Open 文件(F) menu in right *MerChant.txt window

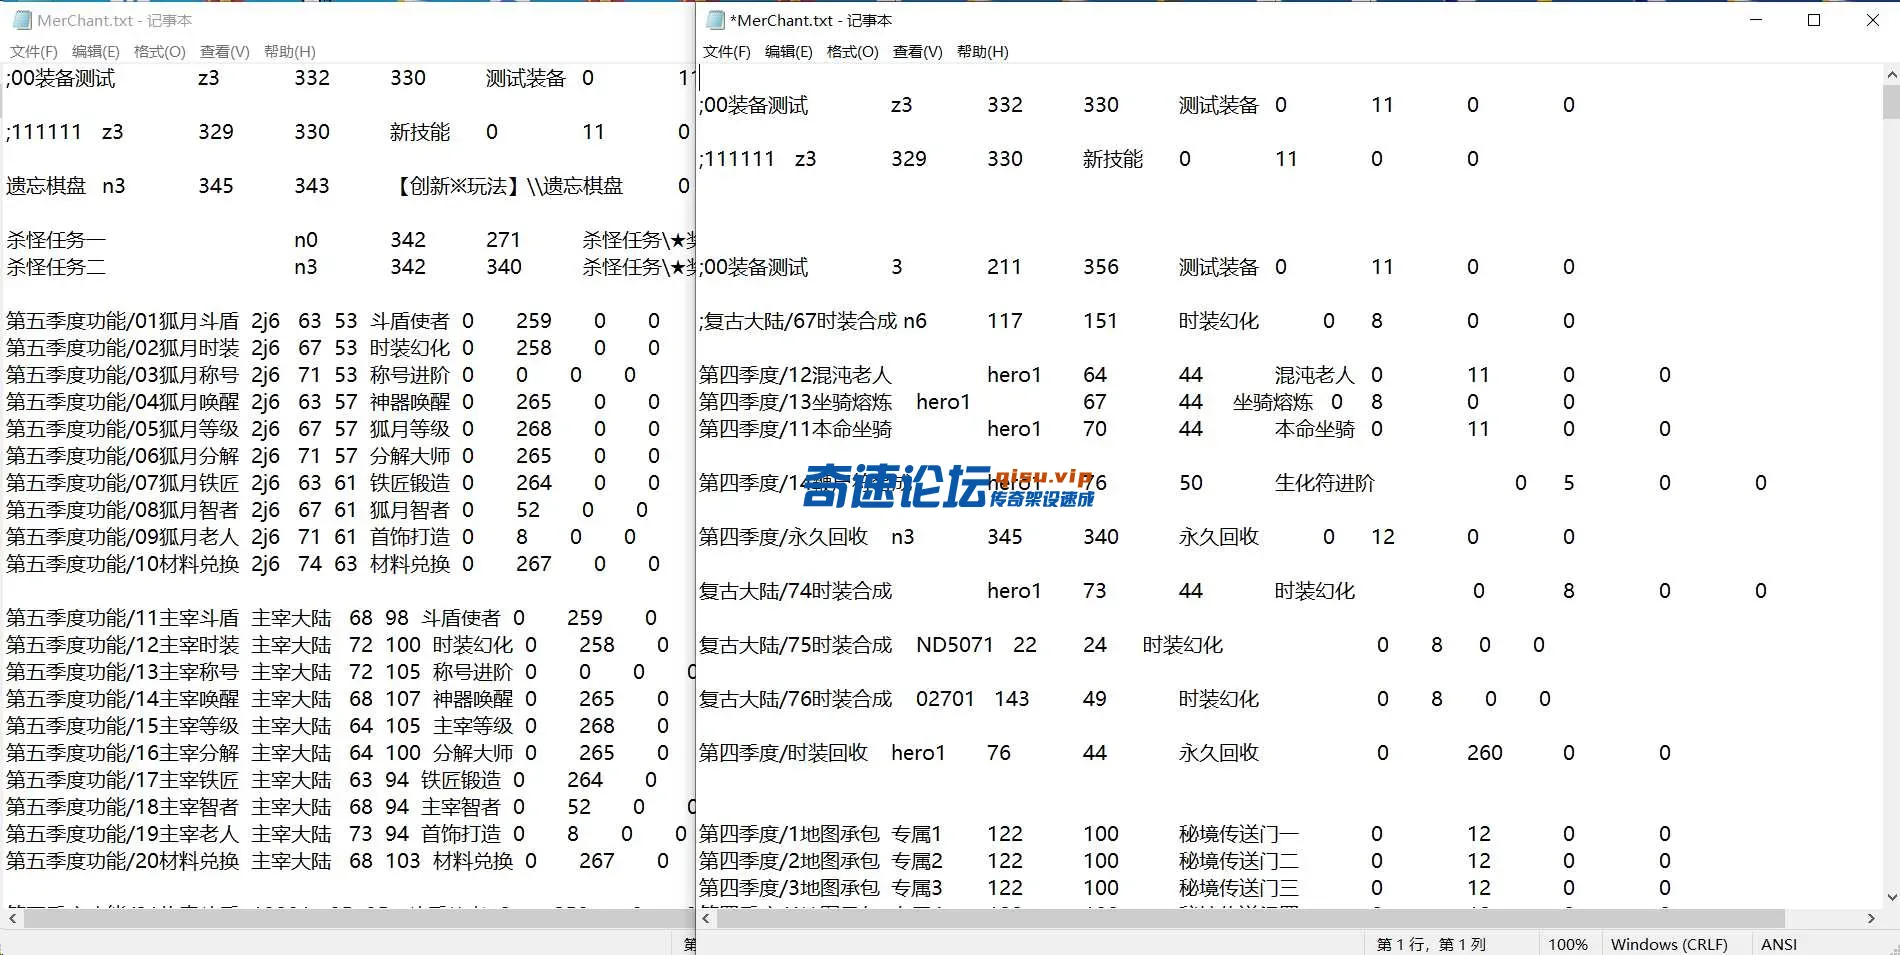[x=727, y=51]
